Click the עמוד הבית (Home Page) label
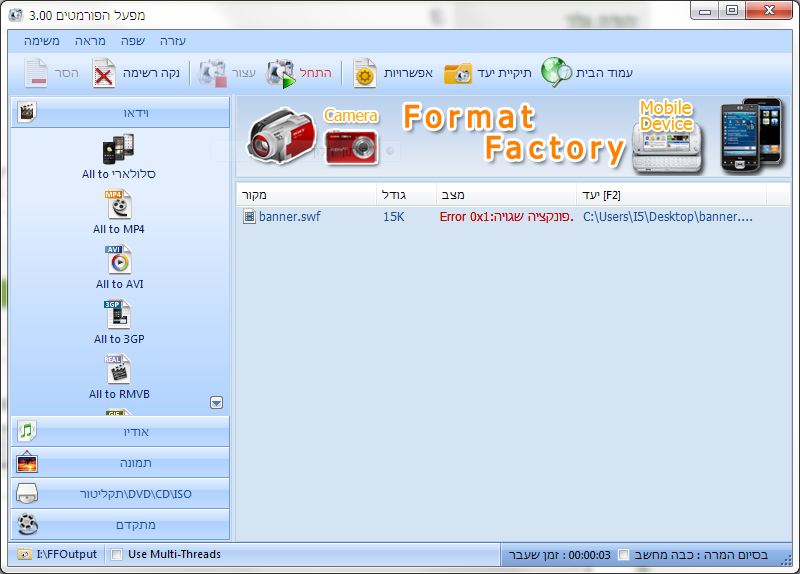 604,73
